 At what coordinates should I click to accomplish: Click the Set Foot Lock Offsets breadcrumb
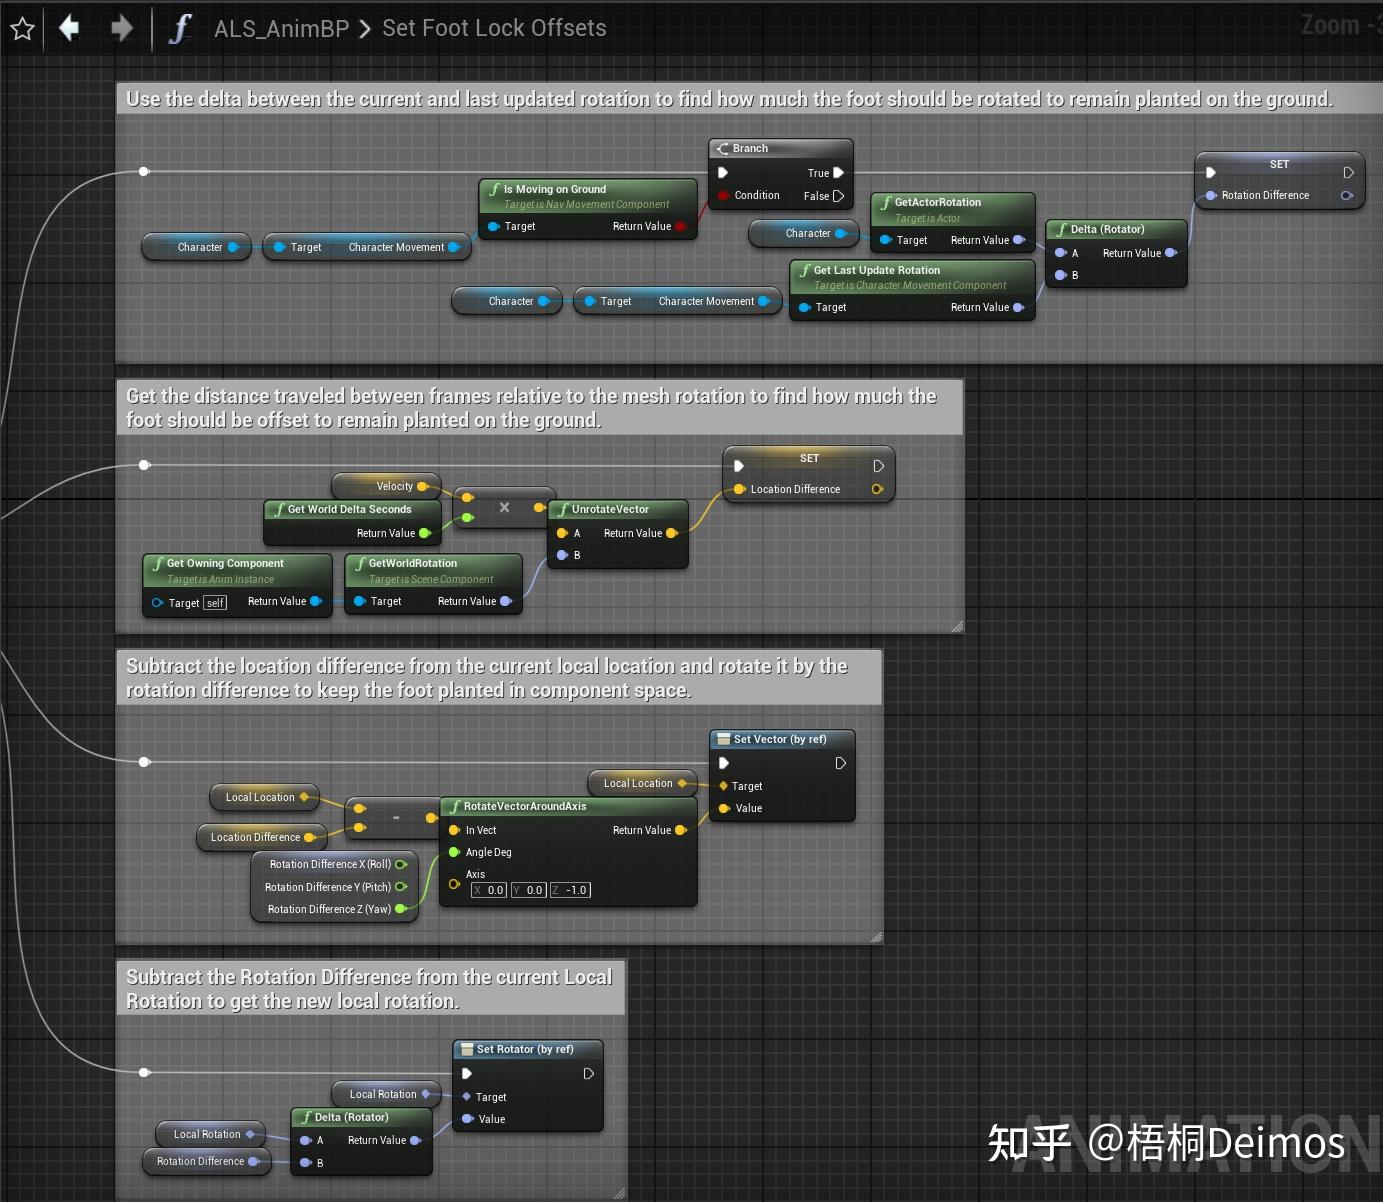494,28
